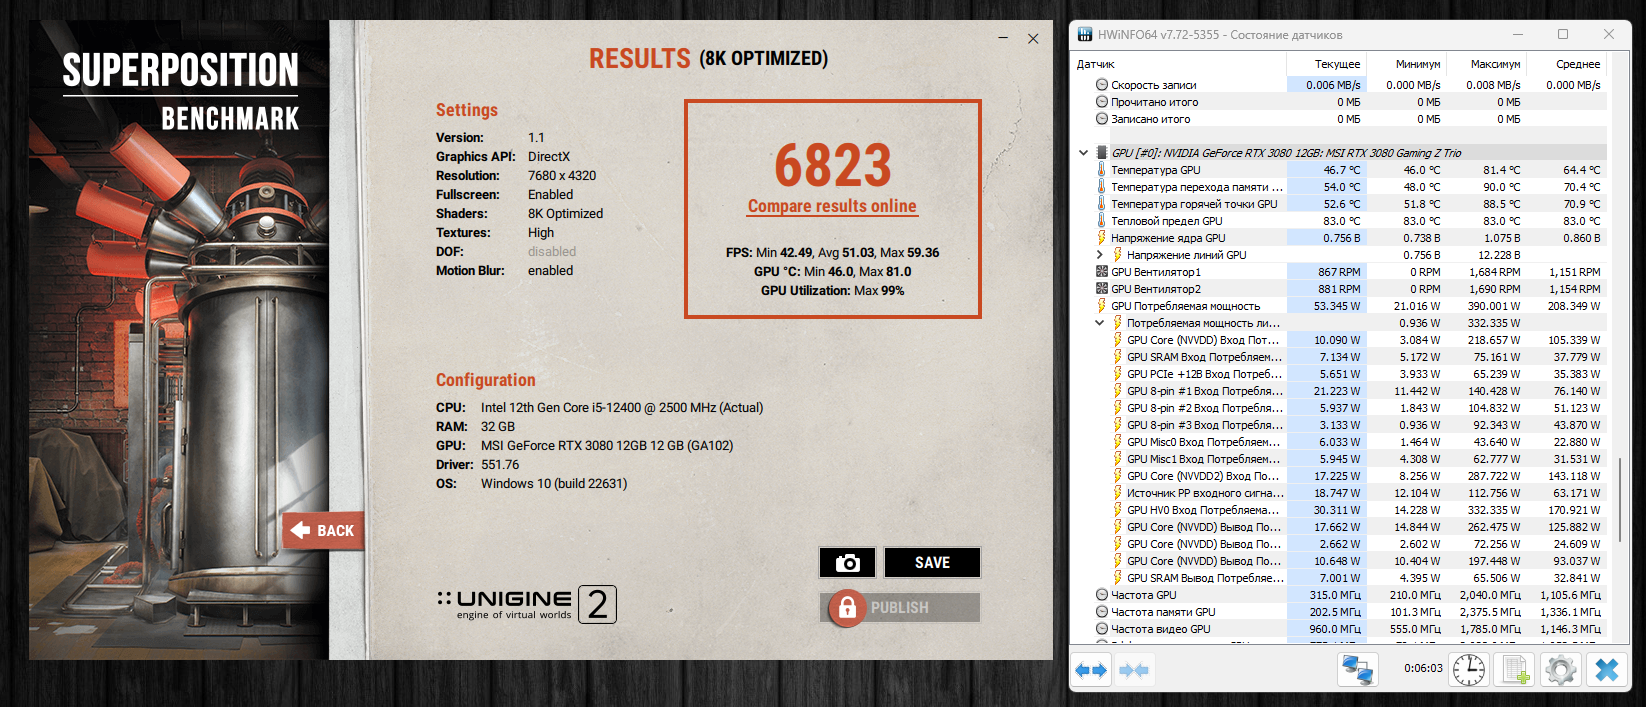Select the GPU HV0 Вход row
This screenshot has height=707, width=1646.
[x=1338, y=510]
